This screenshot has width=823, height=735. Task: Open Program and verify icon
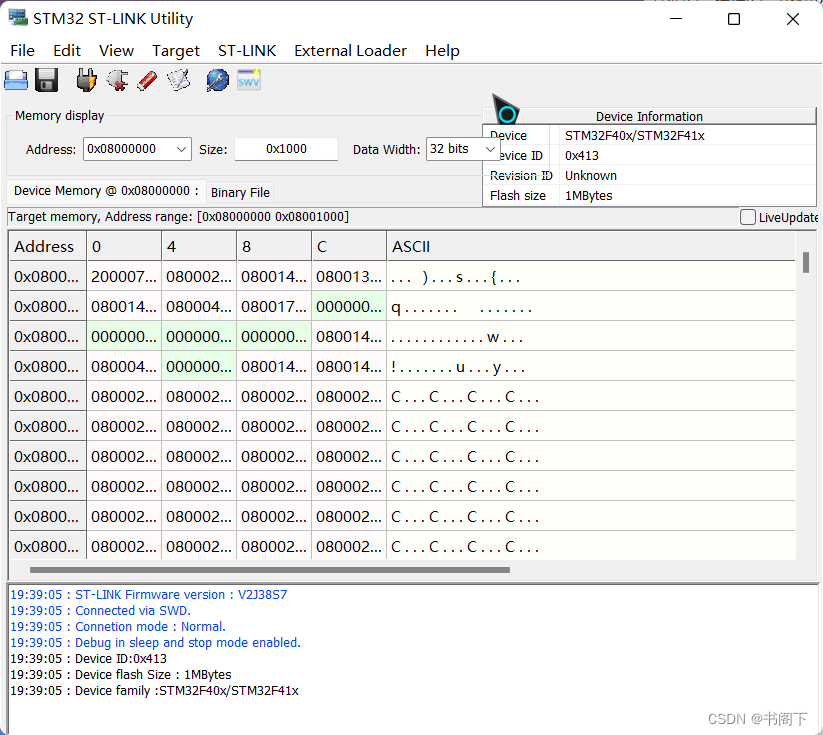[x=178, y=81]
